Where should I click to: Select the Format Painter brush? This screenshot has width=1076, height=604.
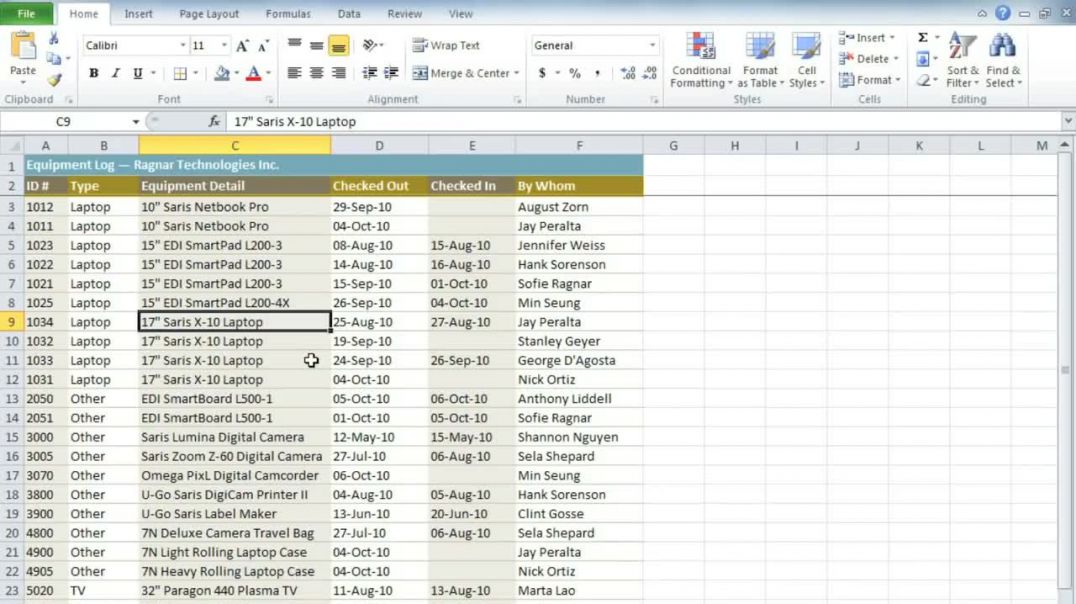click(54, 80)
